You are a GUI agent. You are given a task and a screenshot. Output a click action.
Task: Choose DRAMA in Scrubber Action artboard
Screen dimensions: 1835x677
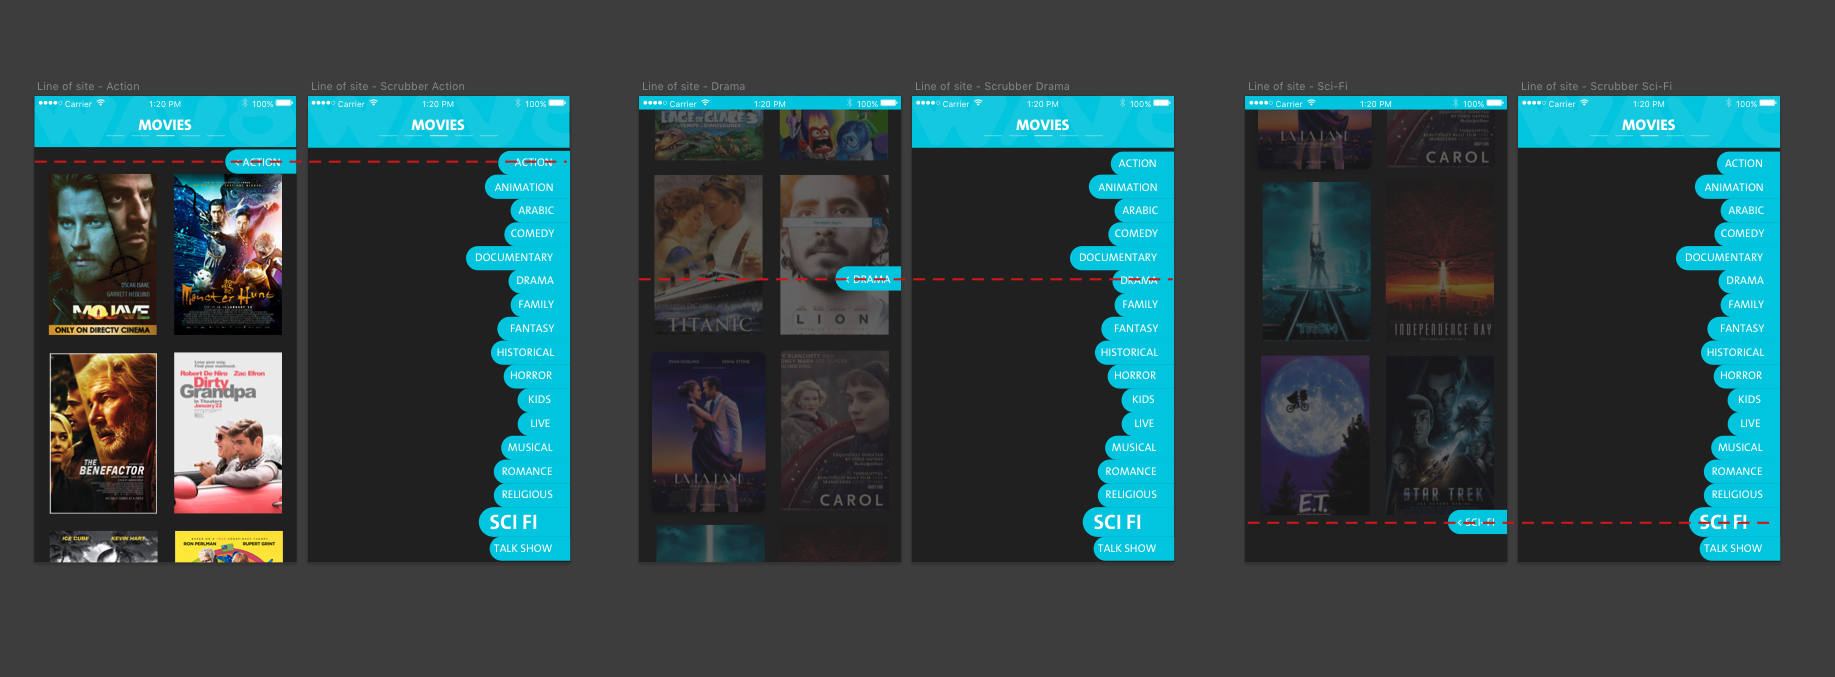tap(538, 281)
